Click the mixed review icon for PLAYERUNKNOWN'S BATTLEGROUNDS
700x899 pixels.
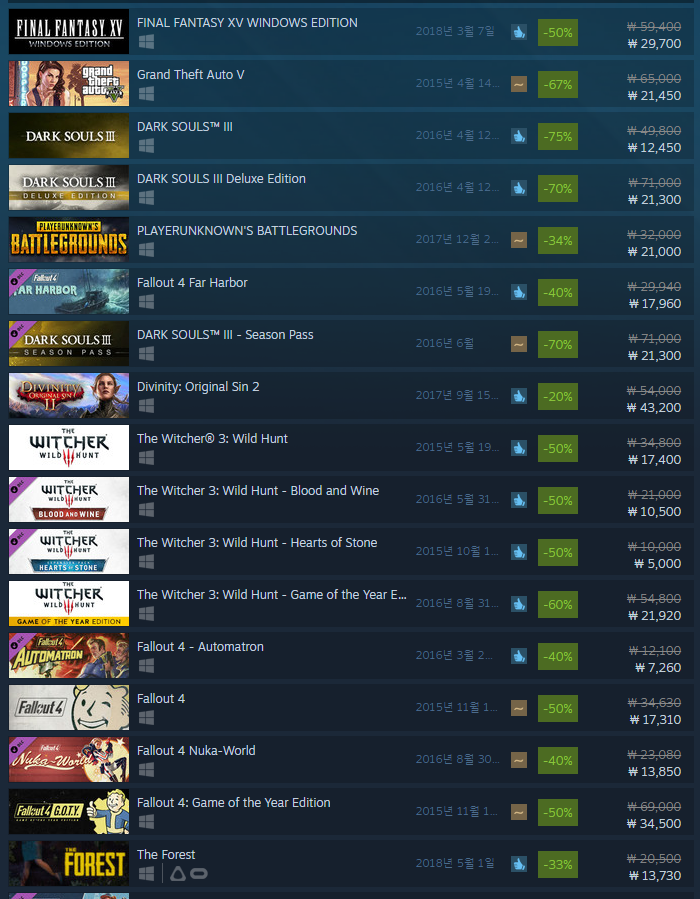point(519,240)
